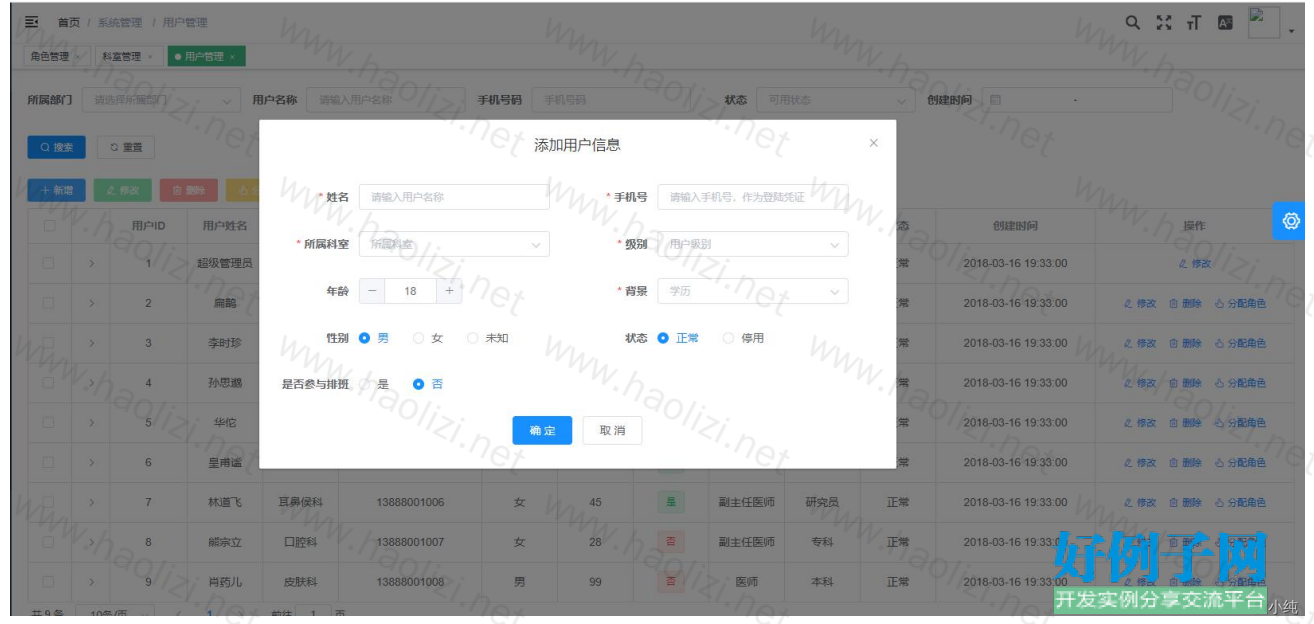The width and height of the screenshot is (1314, 624).
Task: Collapse sidebar with hamburger icon
Action: [x=31, y=22]
